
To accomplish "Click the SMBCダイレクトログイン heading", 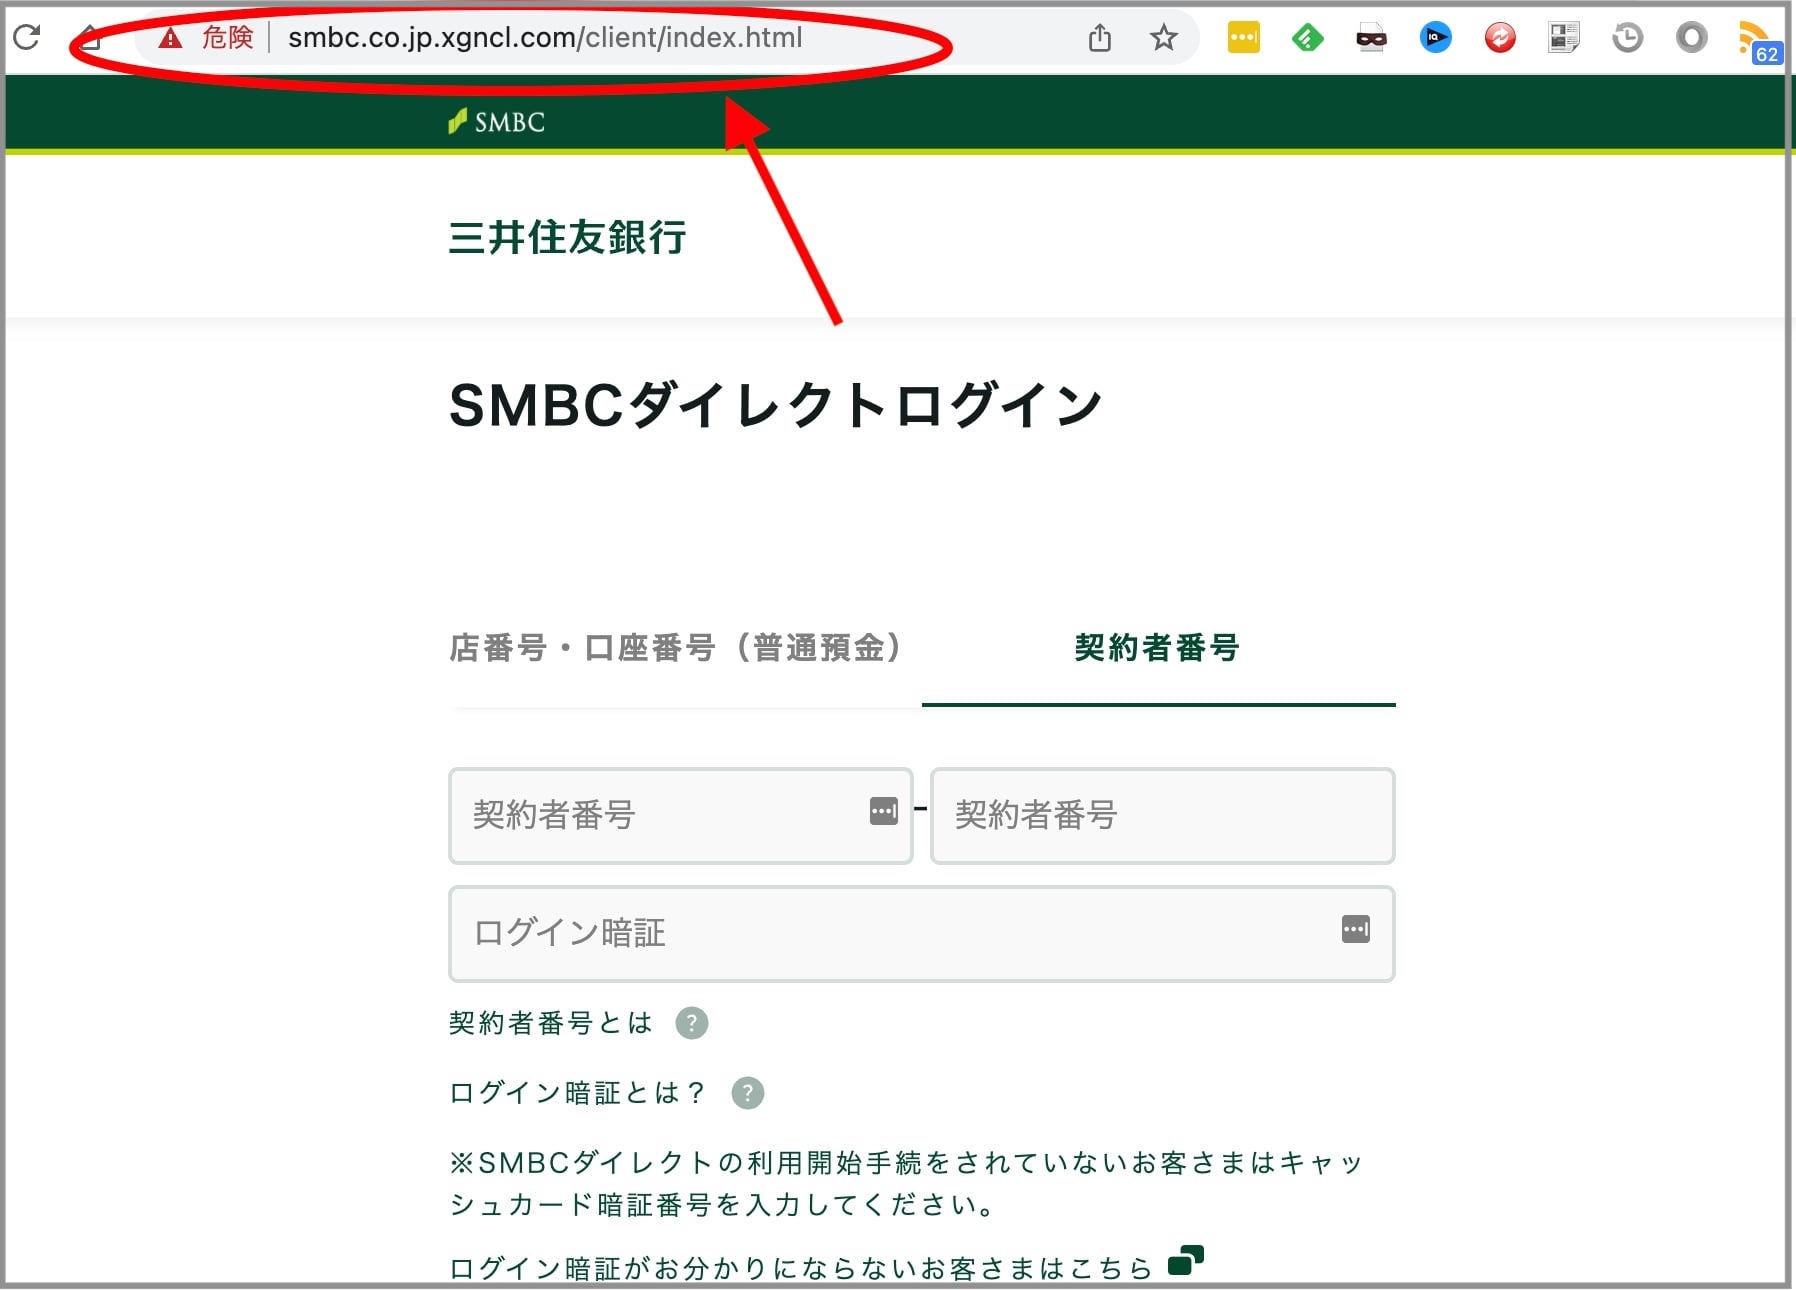I will coord(776,406).
